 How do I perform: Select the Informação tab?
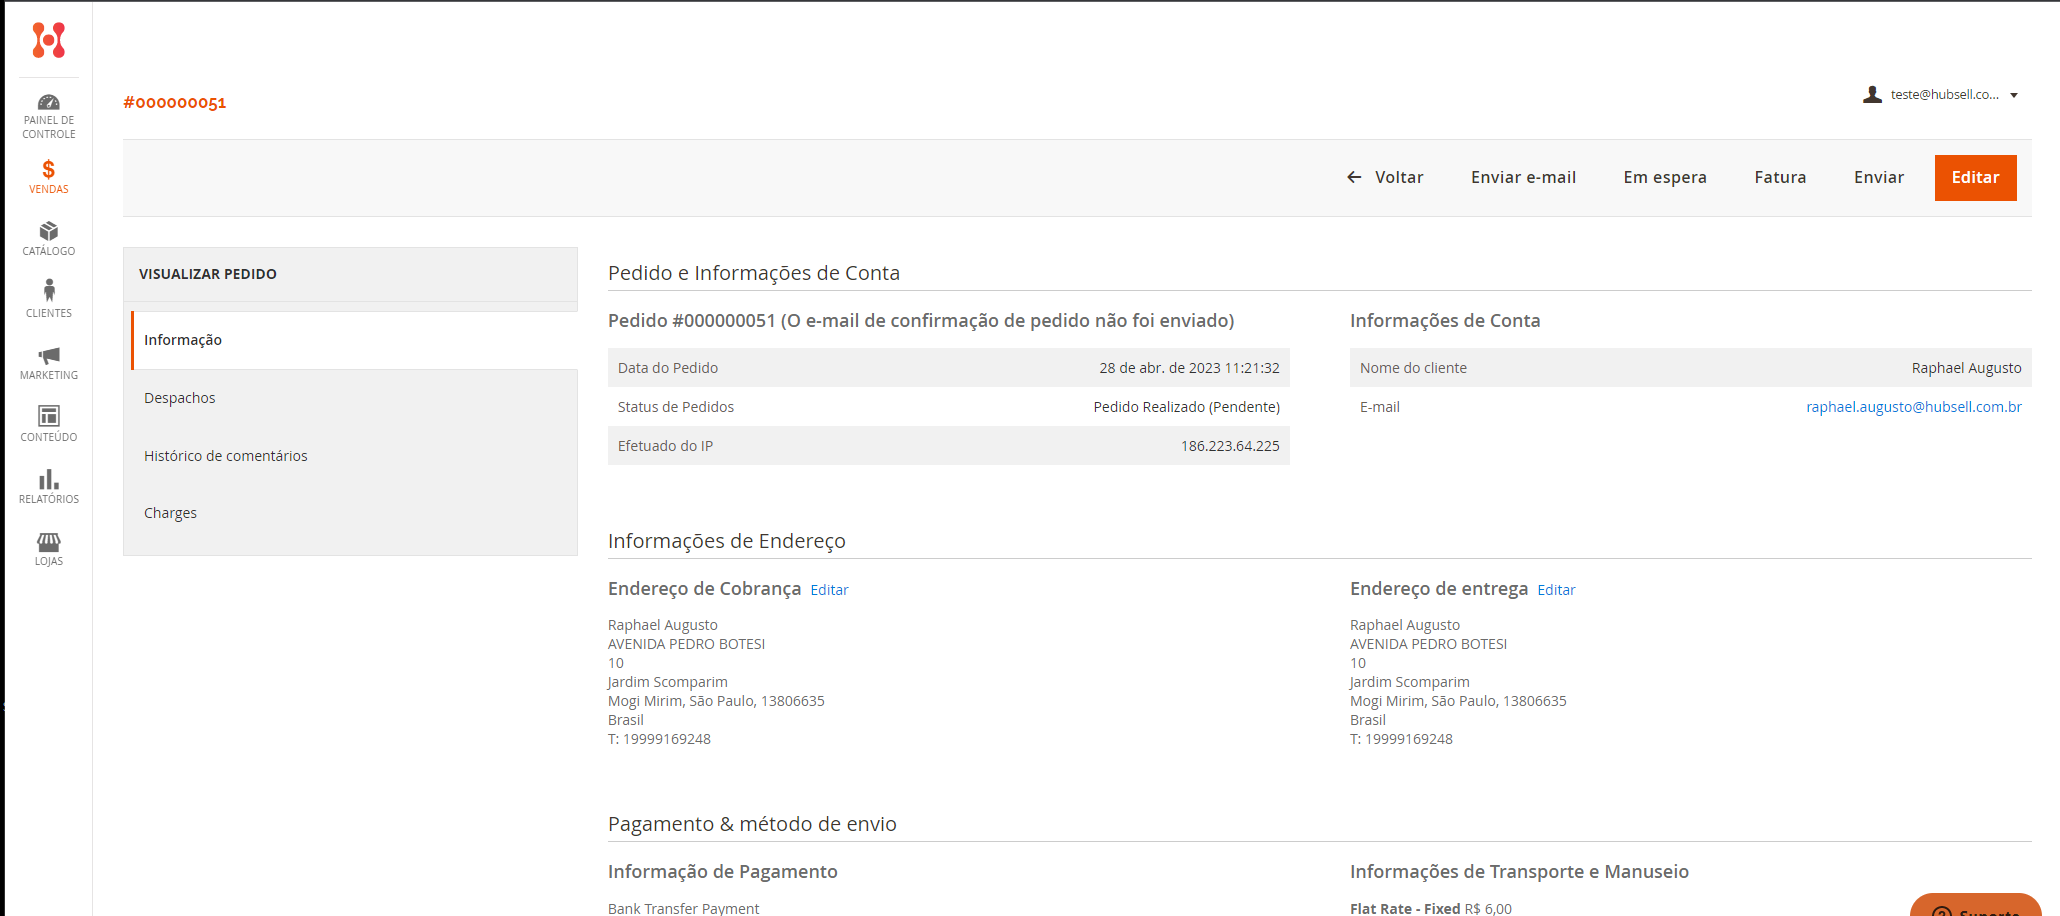pyautogui.click(x=183, y=340)
